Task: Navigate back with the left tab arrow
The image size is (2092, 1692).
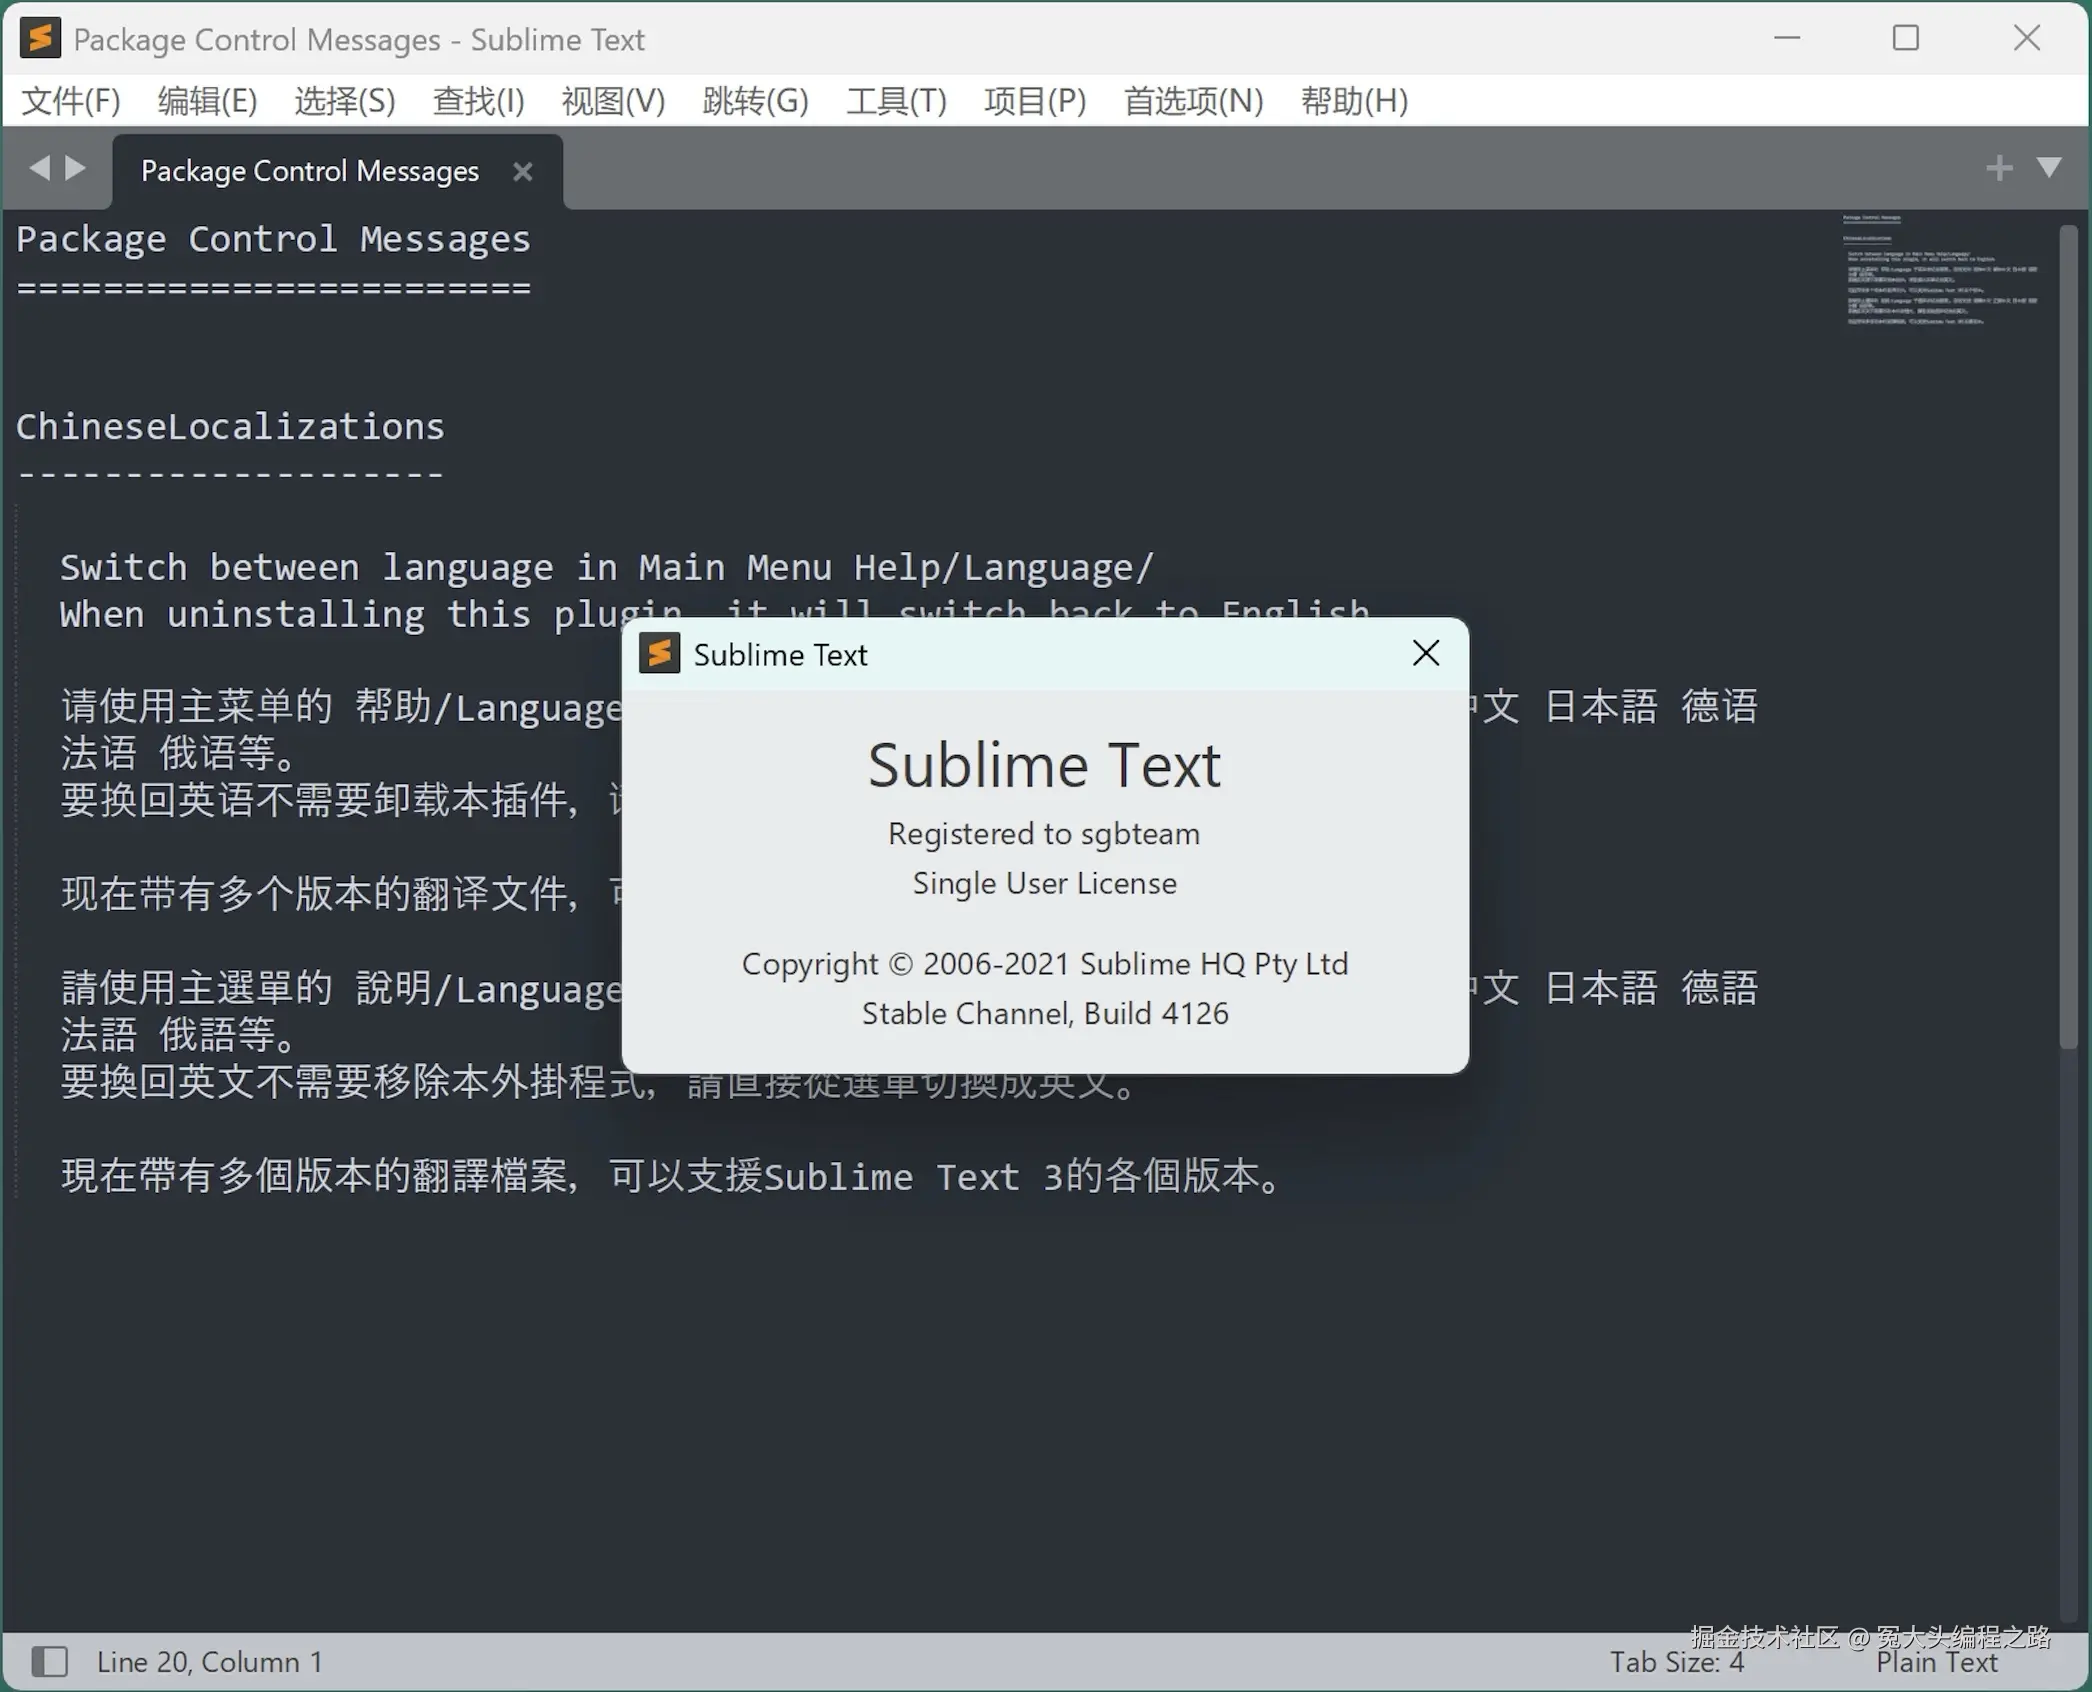Action: 38,168
